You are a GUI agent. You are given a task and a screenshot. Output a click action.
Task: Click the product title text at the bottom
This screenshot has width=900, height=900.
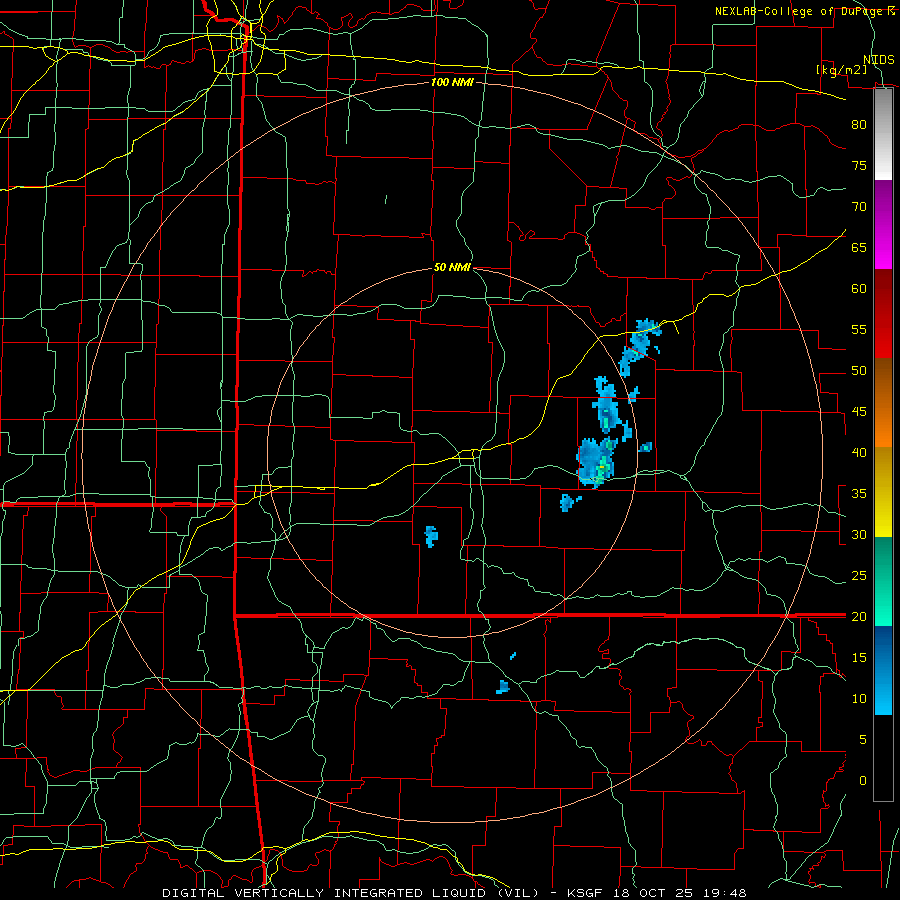point(454,893)
